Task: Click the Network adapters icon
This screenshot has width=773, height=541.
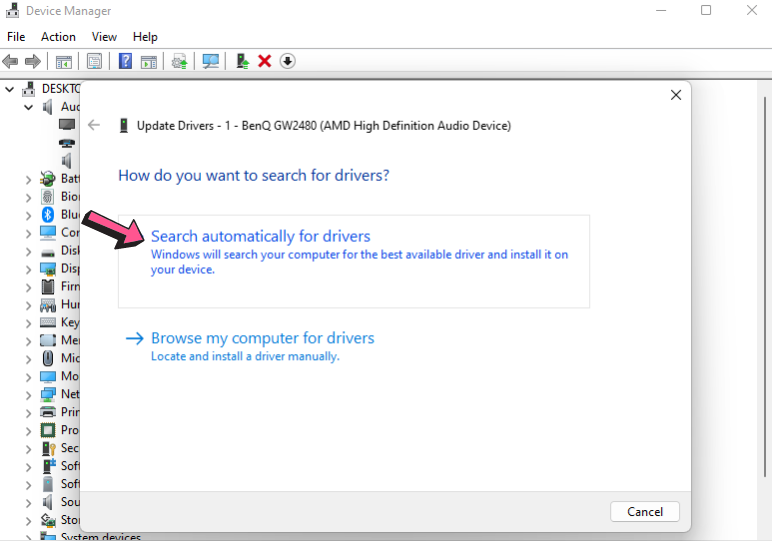Action: pos(48,394)
